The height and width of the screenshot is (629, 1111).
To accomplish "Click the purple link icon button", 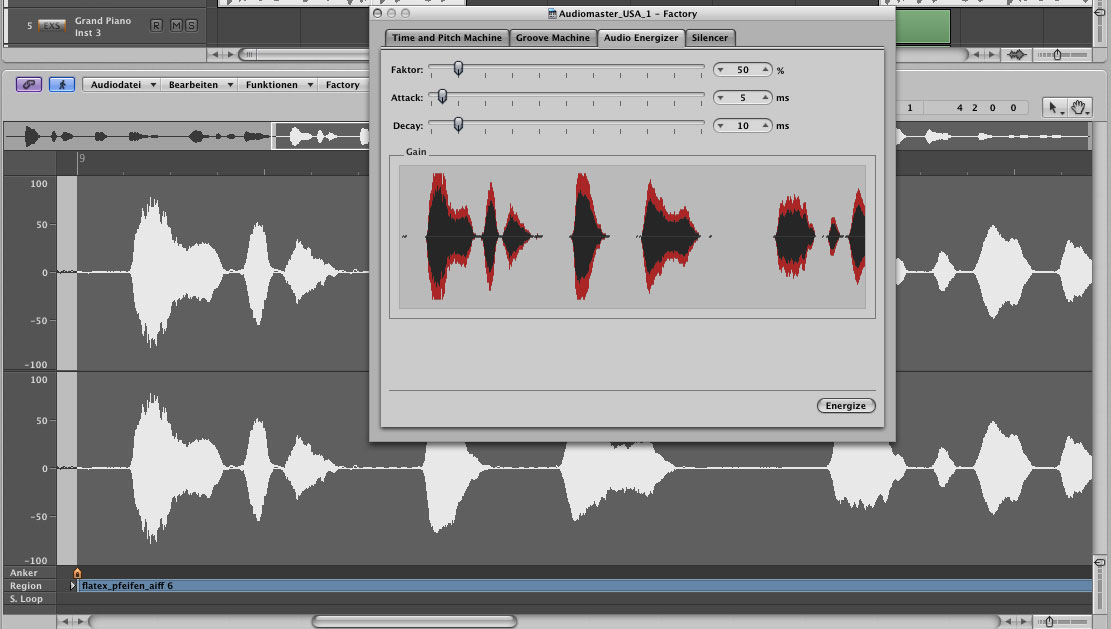I will point(29,85).
